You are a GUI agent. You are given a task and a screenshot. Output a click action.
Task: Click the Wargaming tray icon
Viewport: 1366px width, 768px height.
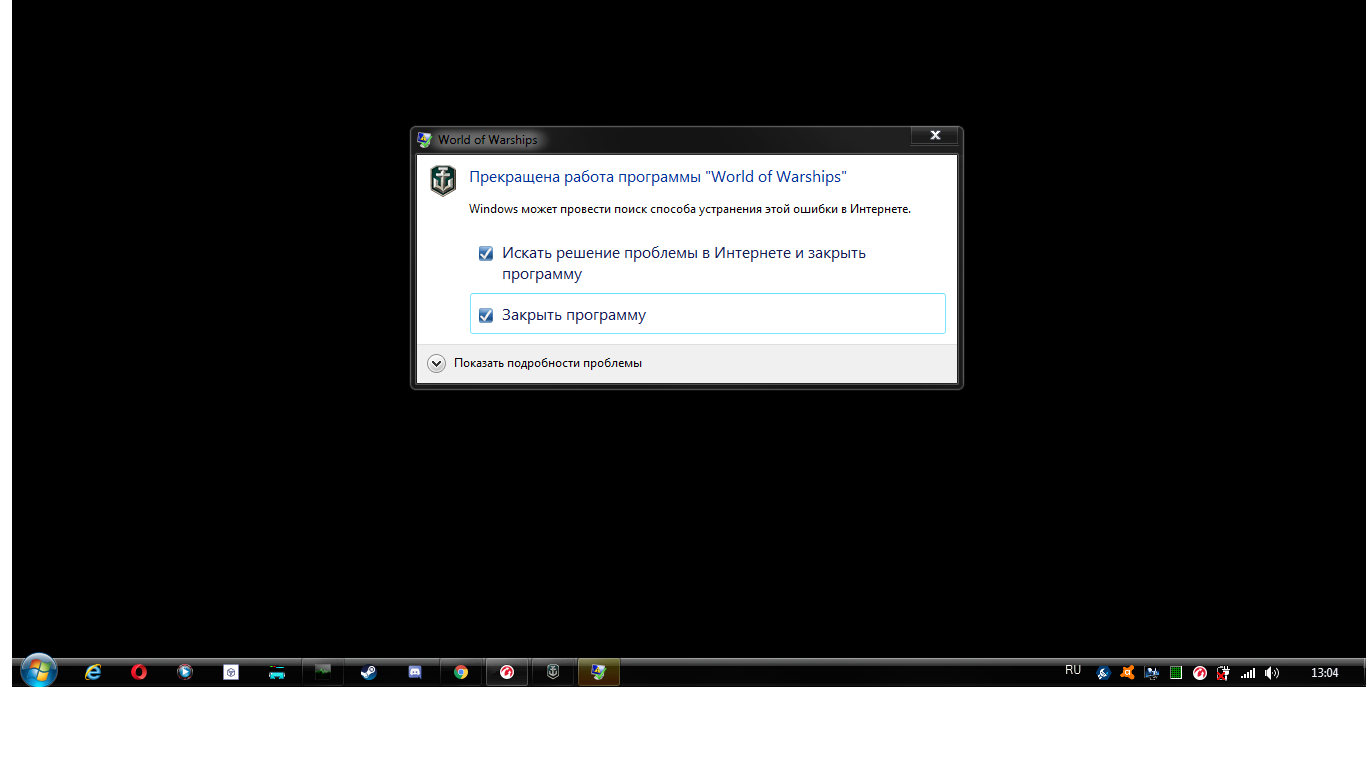point(1200,673)
